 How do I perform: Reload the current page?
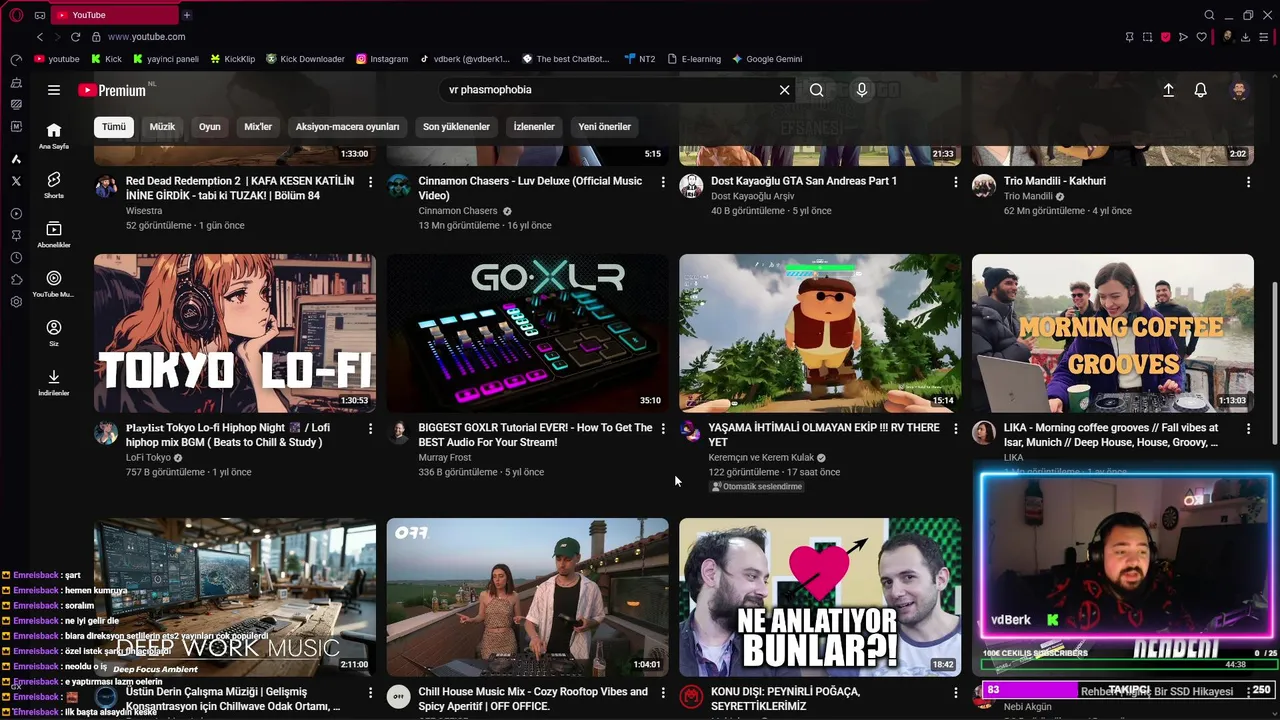[75, 37]
